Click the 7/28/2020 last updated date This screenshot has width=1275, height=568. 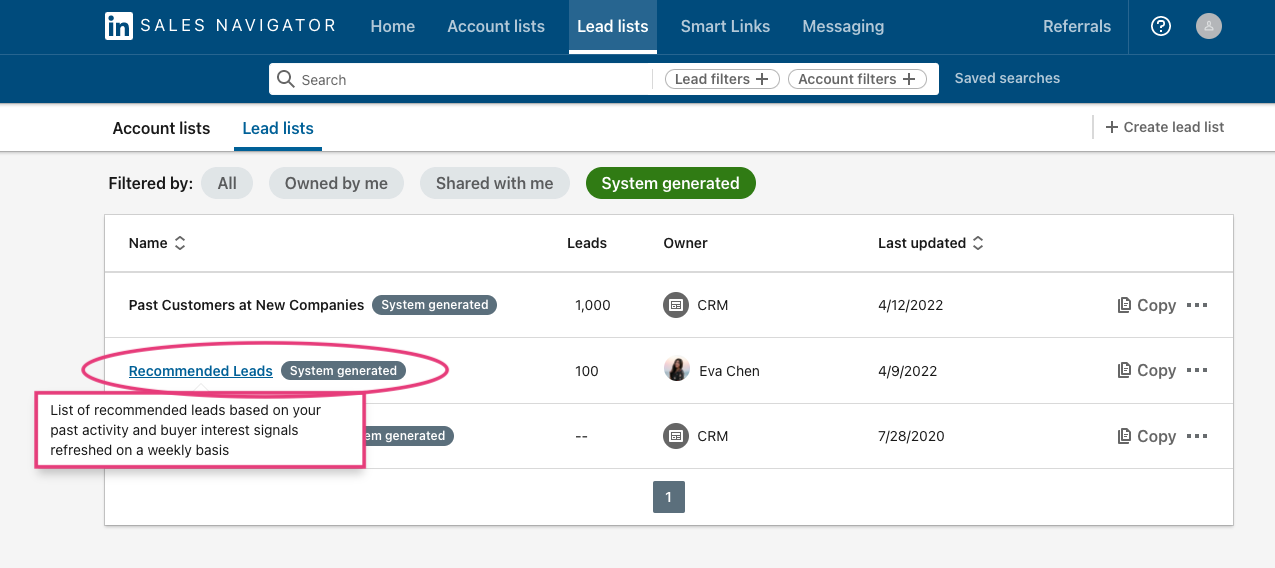click(911, 436)
